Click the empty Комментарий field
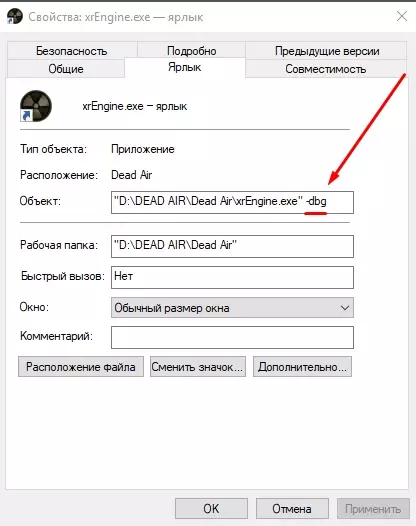 pos(232,337)
